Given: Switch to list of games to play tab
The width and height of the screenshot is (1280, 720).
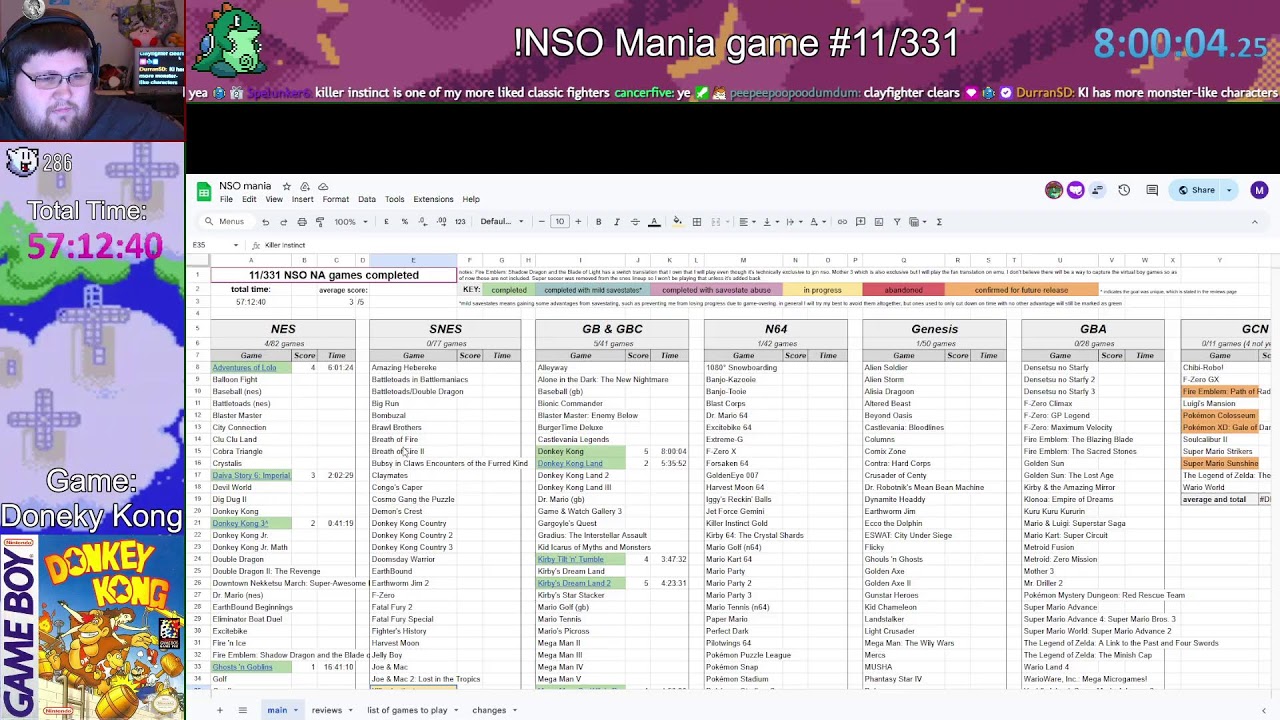Looking at the screenshot, I should coord(407,710).
